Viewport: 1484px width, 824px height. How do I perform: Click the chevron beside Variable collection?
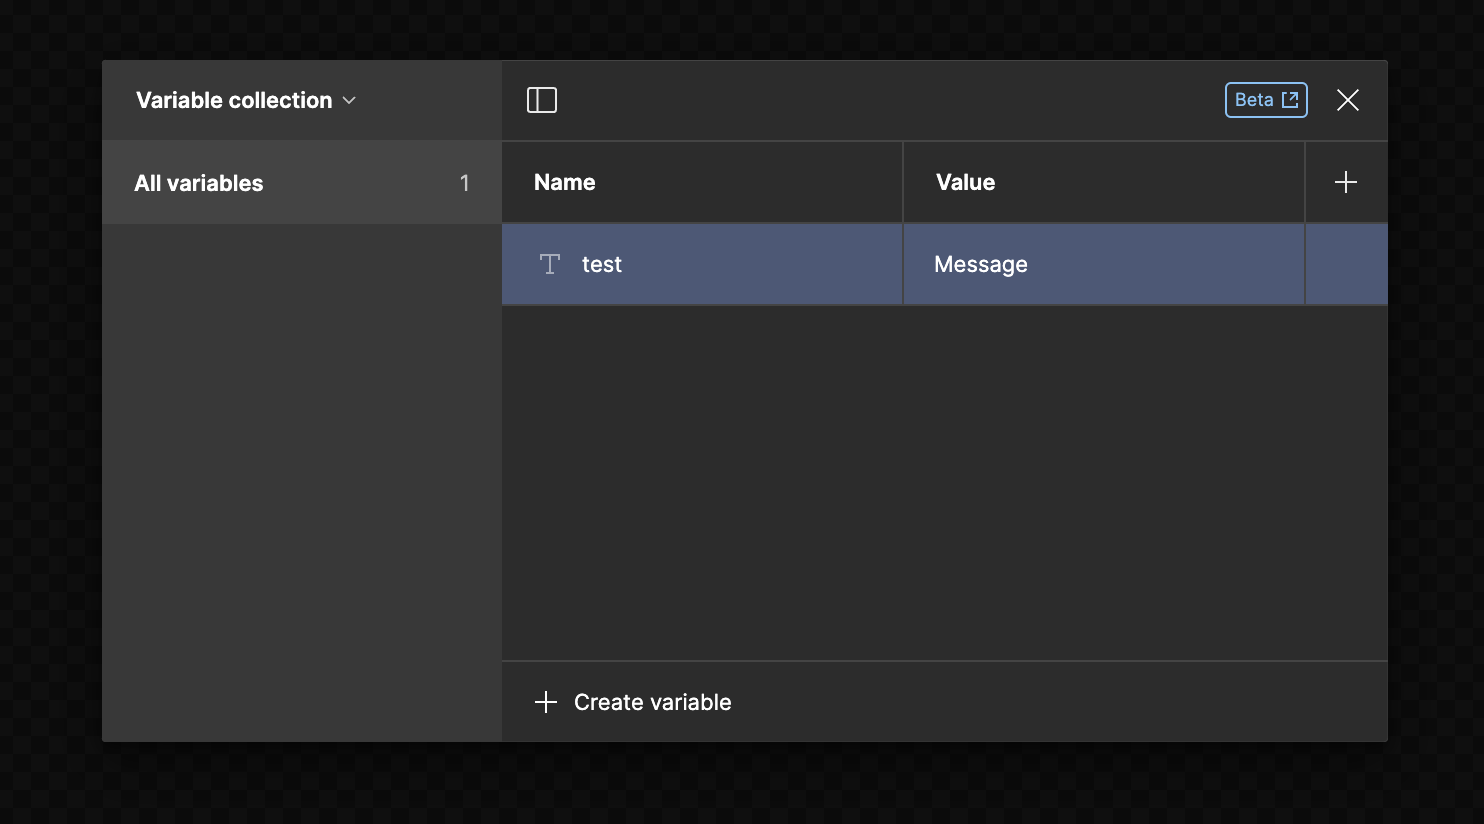click(349, 100)
